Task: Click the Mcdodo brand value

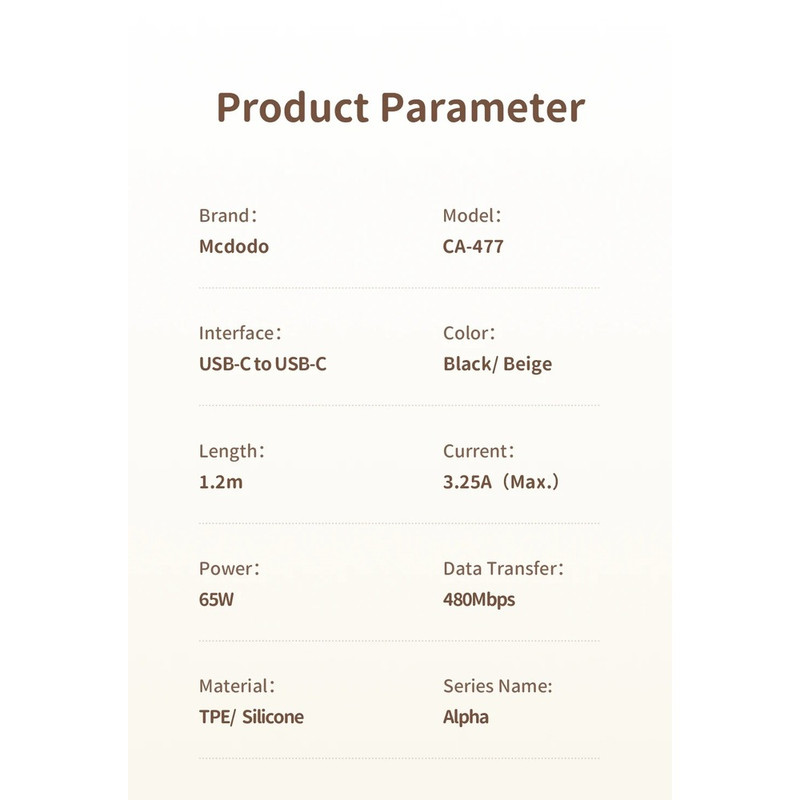Action: pyautogui.click(x=234, y=246)
